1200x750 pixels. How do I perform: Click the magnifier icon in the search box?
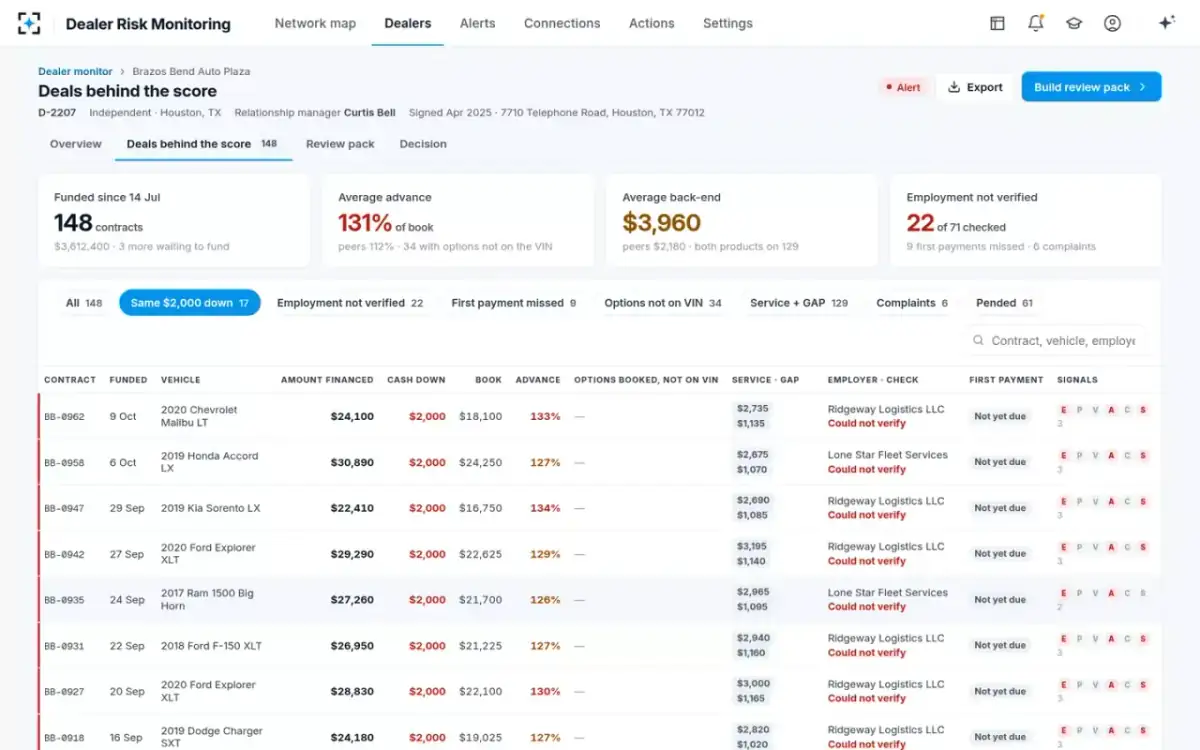point(978,341)
